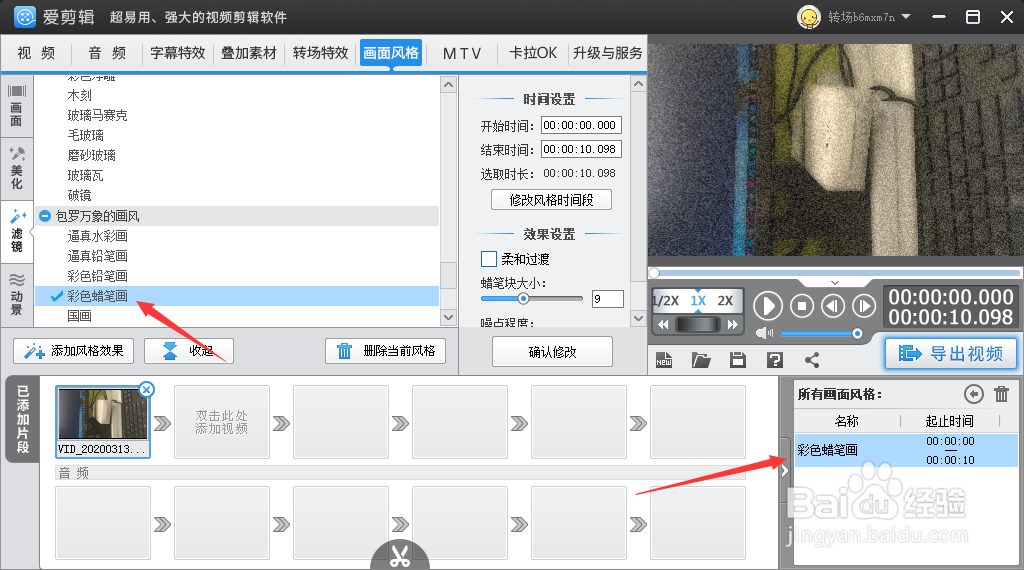
Task: Select 2X playback speed
Action: pyautogui.click(x=726, y=301)
